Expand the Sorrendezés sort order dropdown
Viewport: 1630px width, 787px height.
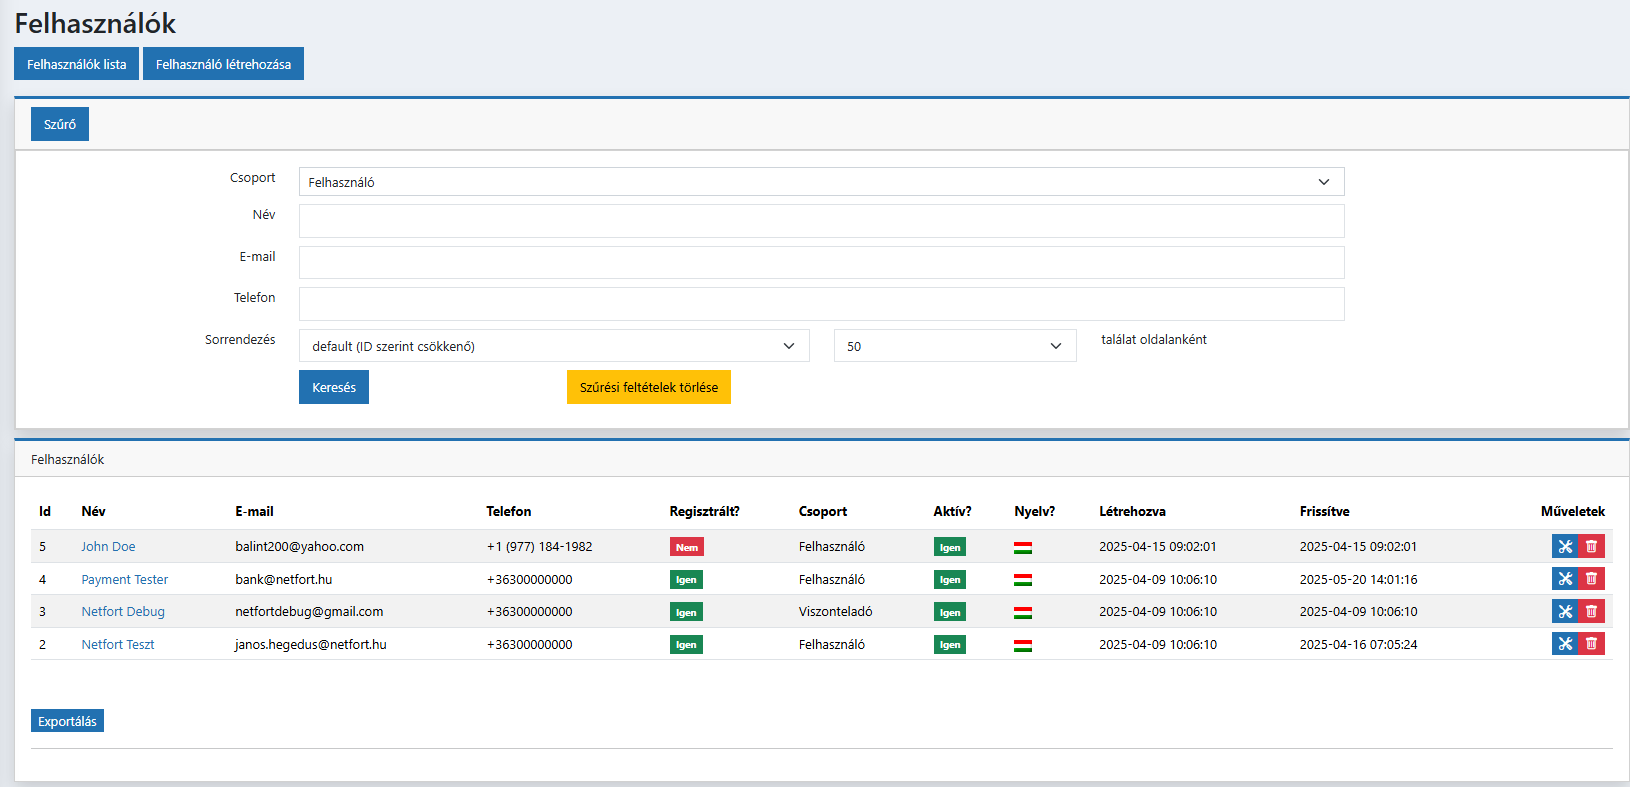point(553,346)
